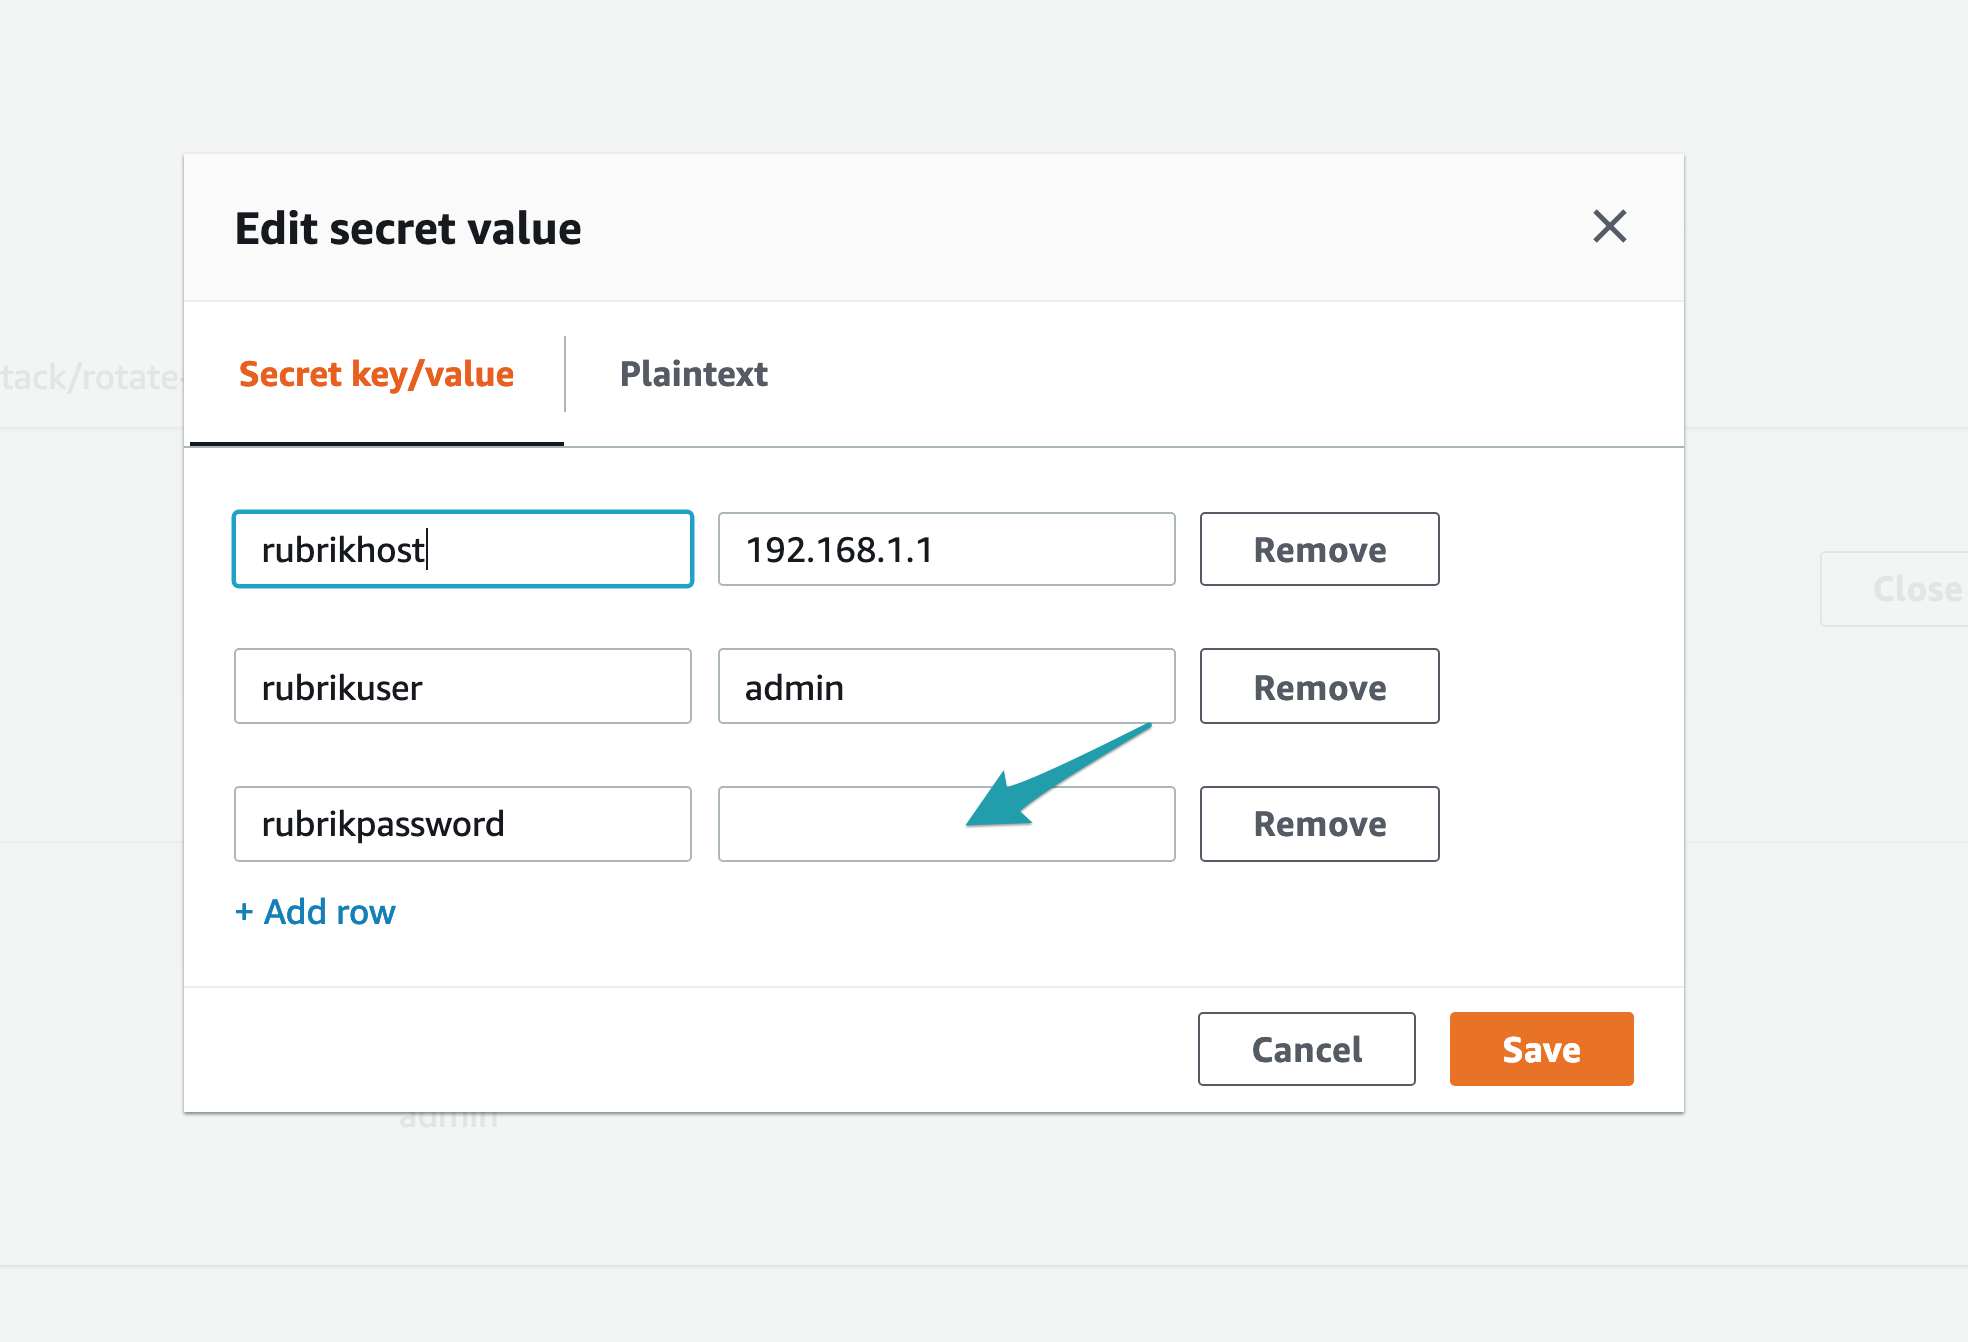This screenshot has height=1342, width=1968.
Task: Remove the rubrikuser key row
Action: pos(1318,687)
